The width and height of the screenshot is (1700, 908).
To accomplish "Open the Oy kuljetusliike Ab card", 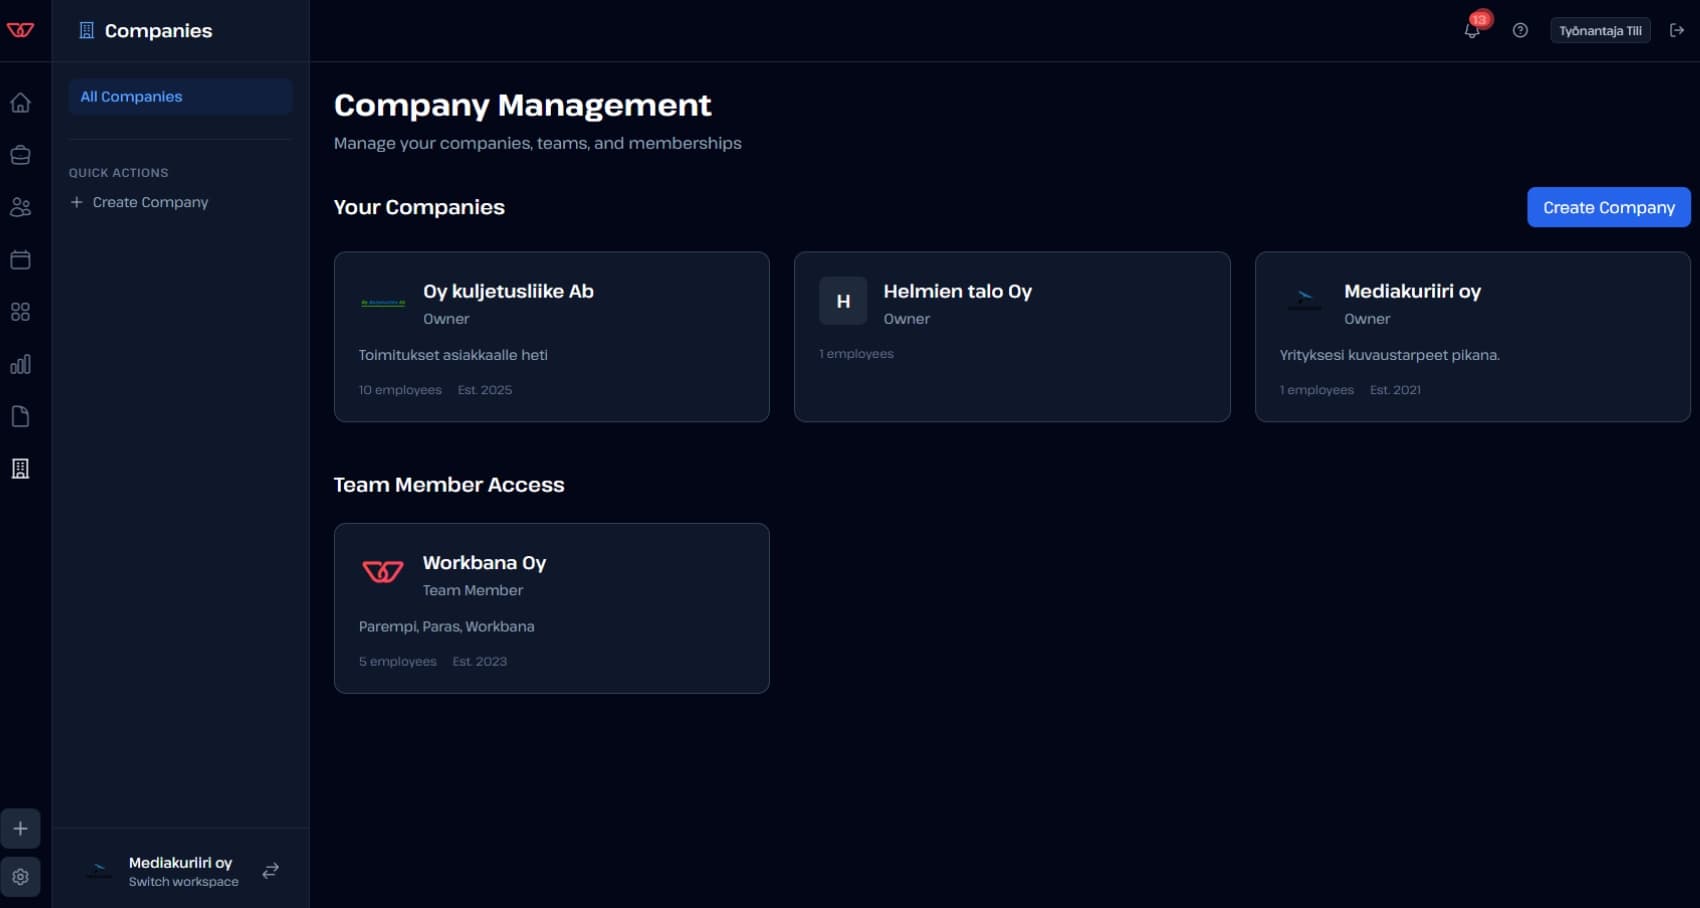I will coord(551,336).
